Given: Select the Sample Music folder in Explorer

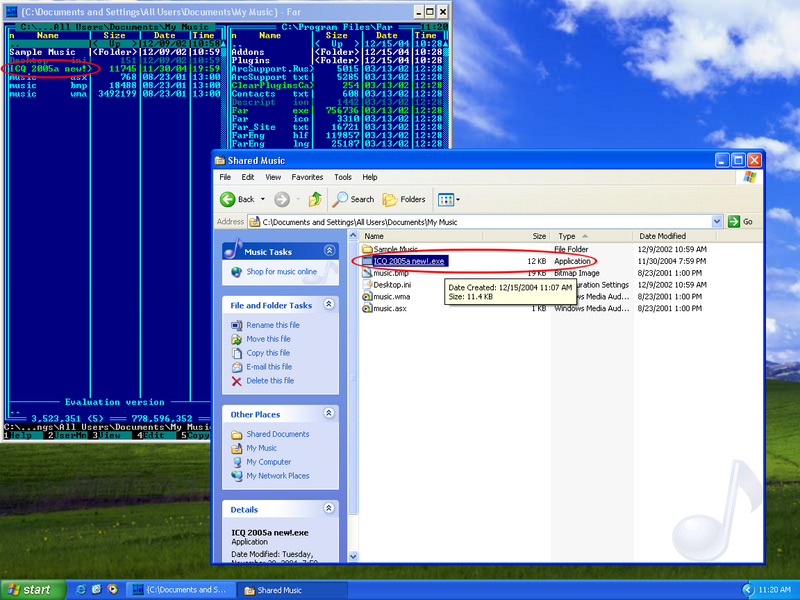Looking at the screenshot, I should [395, 249].
